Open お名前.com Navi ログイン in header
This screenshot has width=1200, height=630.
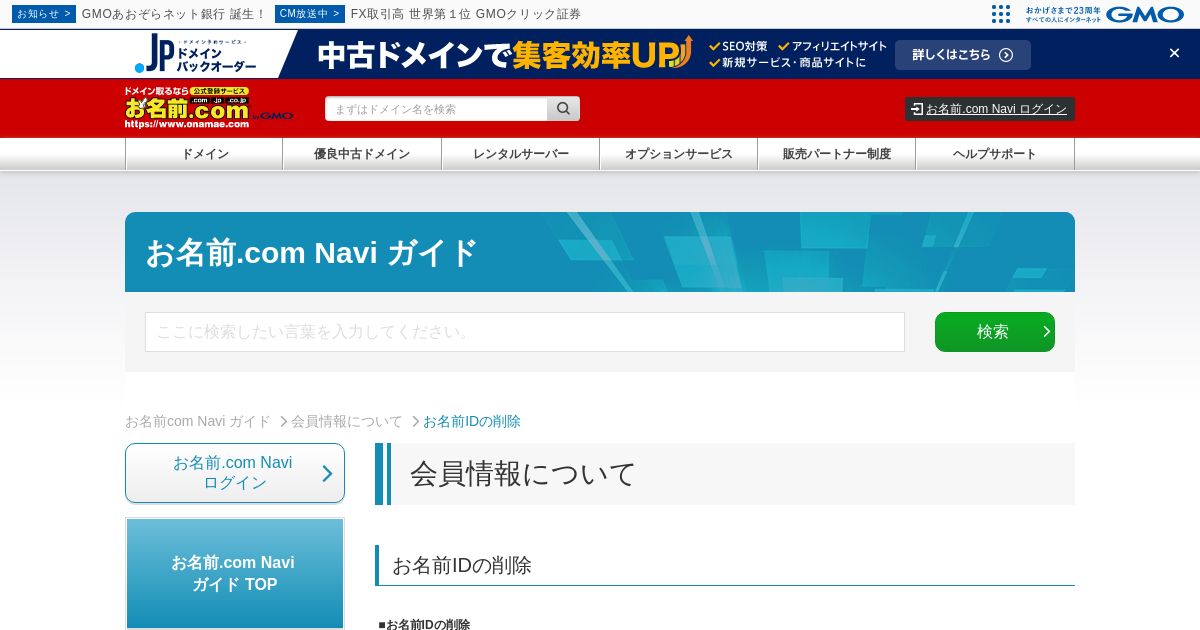point(990,109)
